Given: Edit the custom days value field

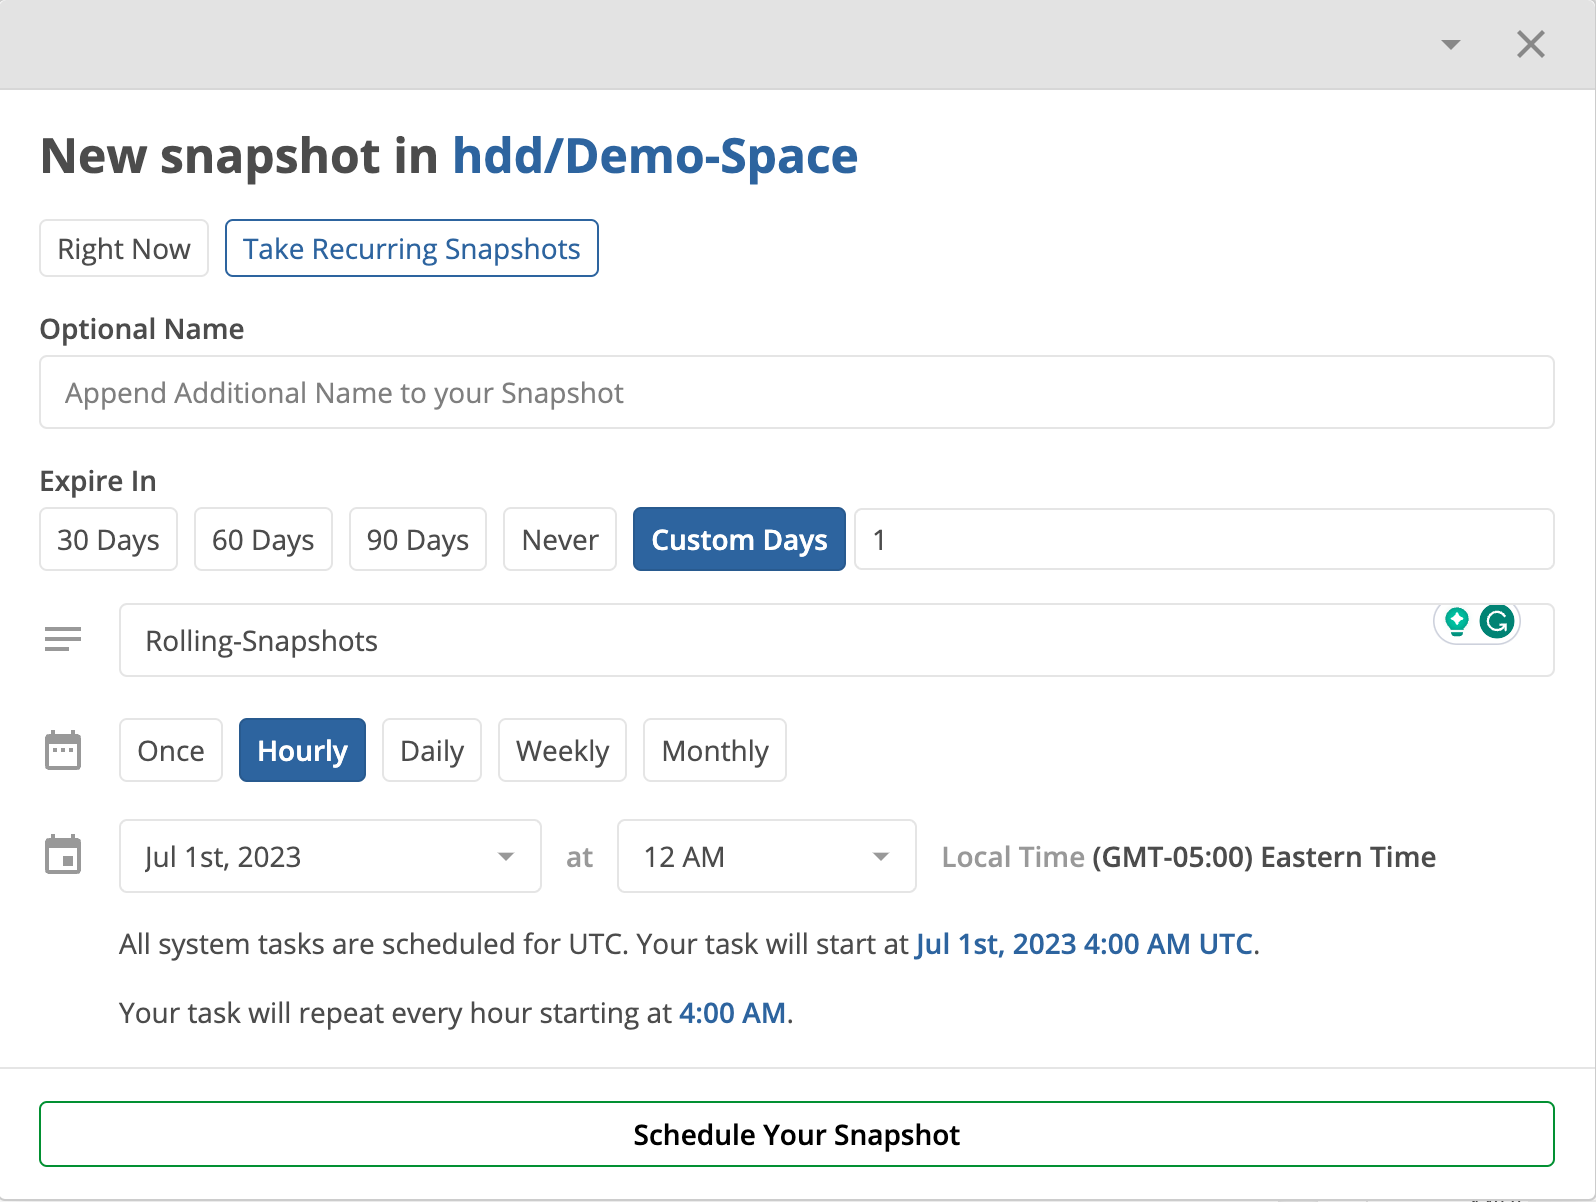Looking at the screenshot, I should pyautogui.click(x=1204, y=539).
